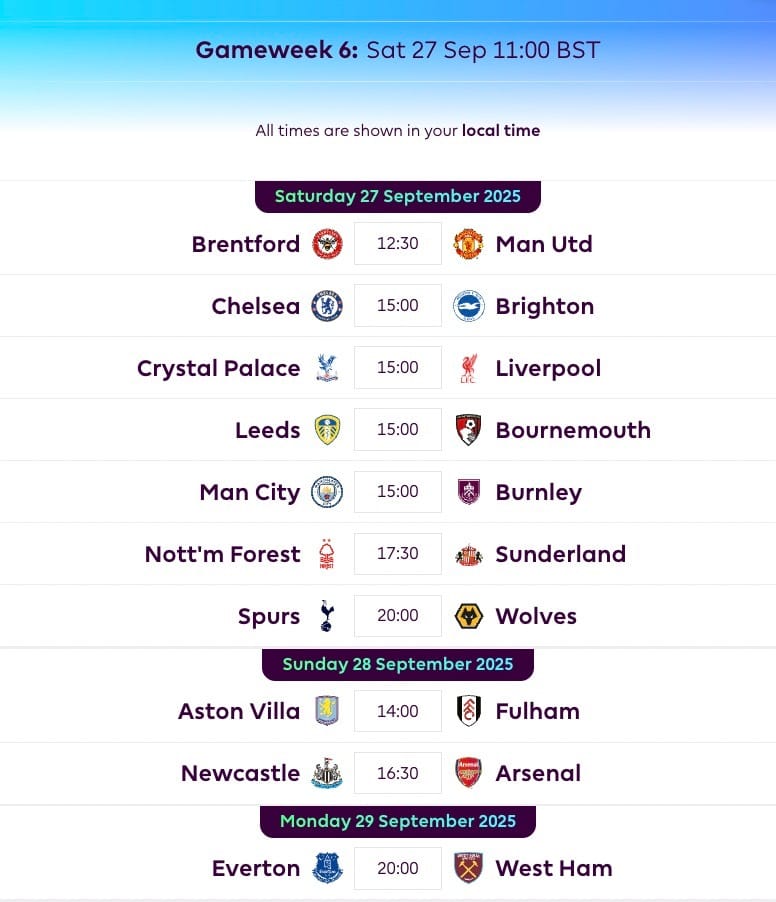
Task: Open the 12:30 Brentford kickoff time box
Action: pos(397,243)
